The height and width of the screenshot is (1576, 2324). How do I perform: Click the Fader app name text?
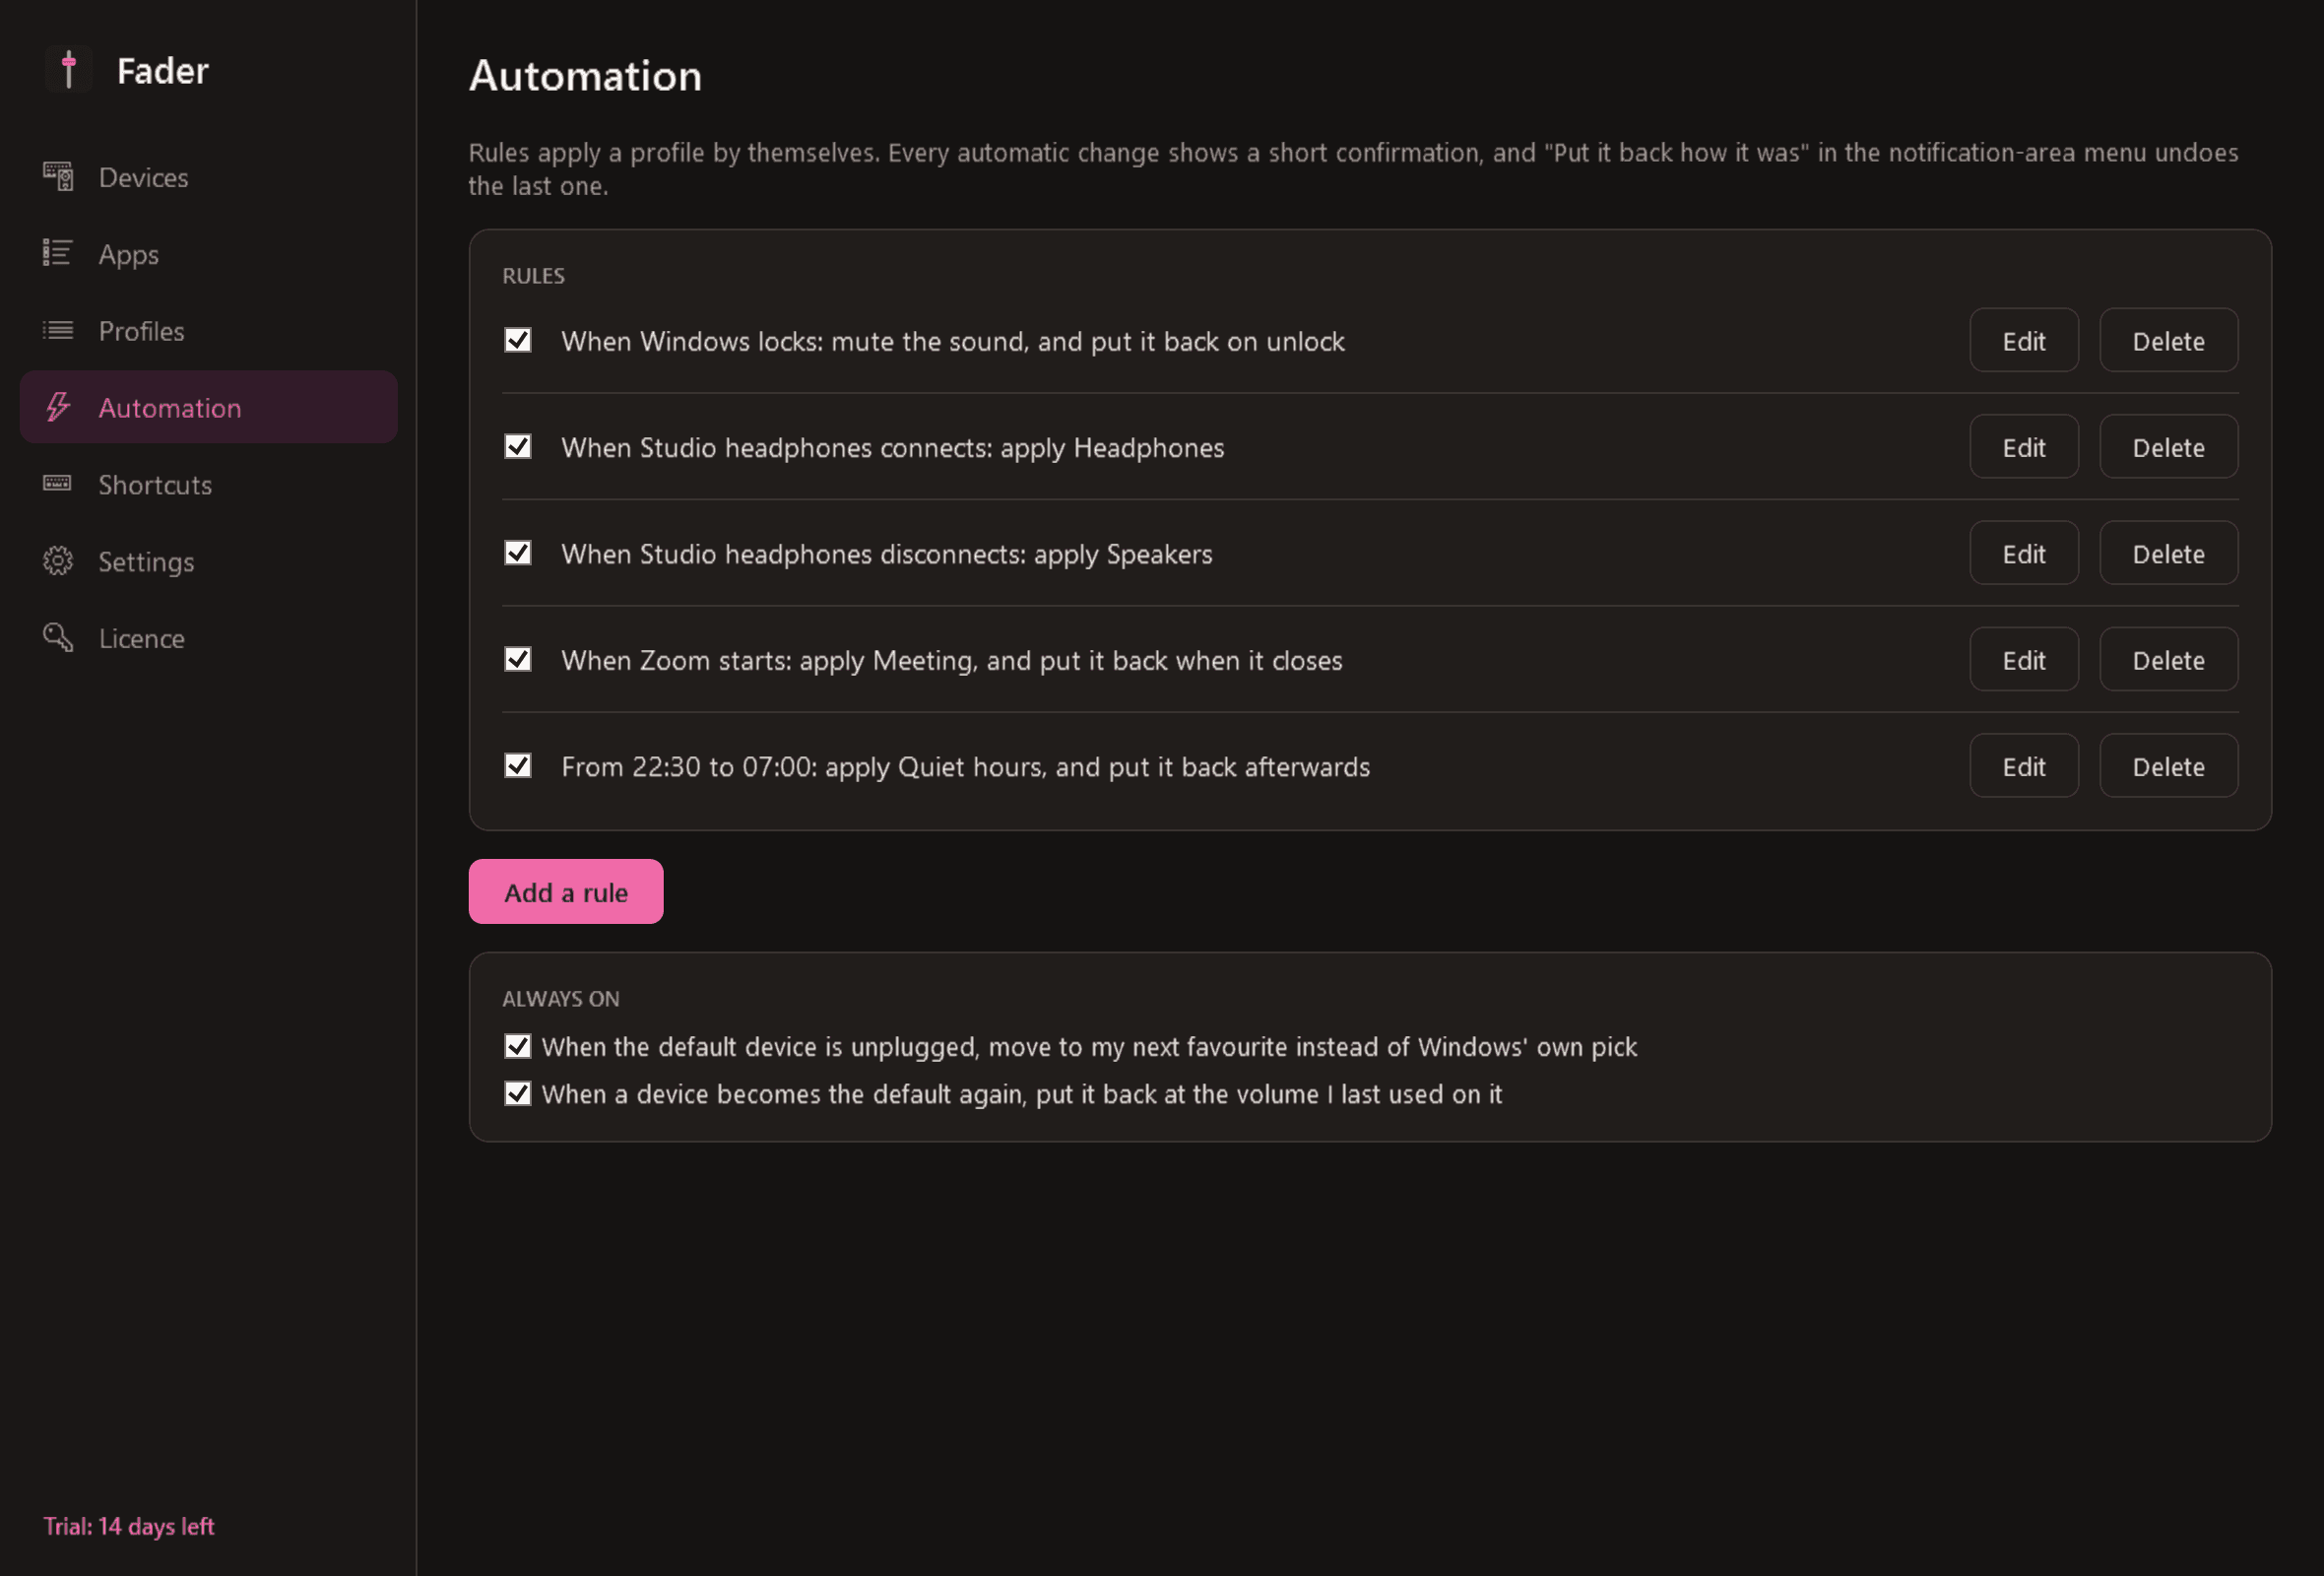[x=162, y=71]
